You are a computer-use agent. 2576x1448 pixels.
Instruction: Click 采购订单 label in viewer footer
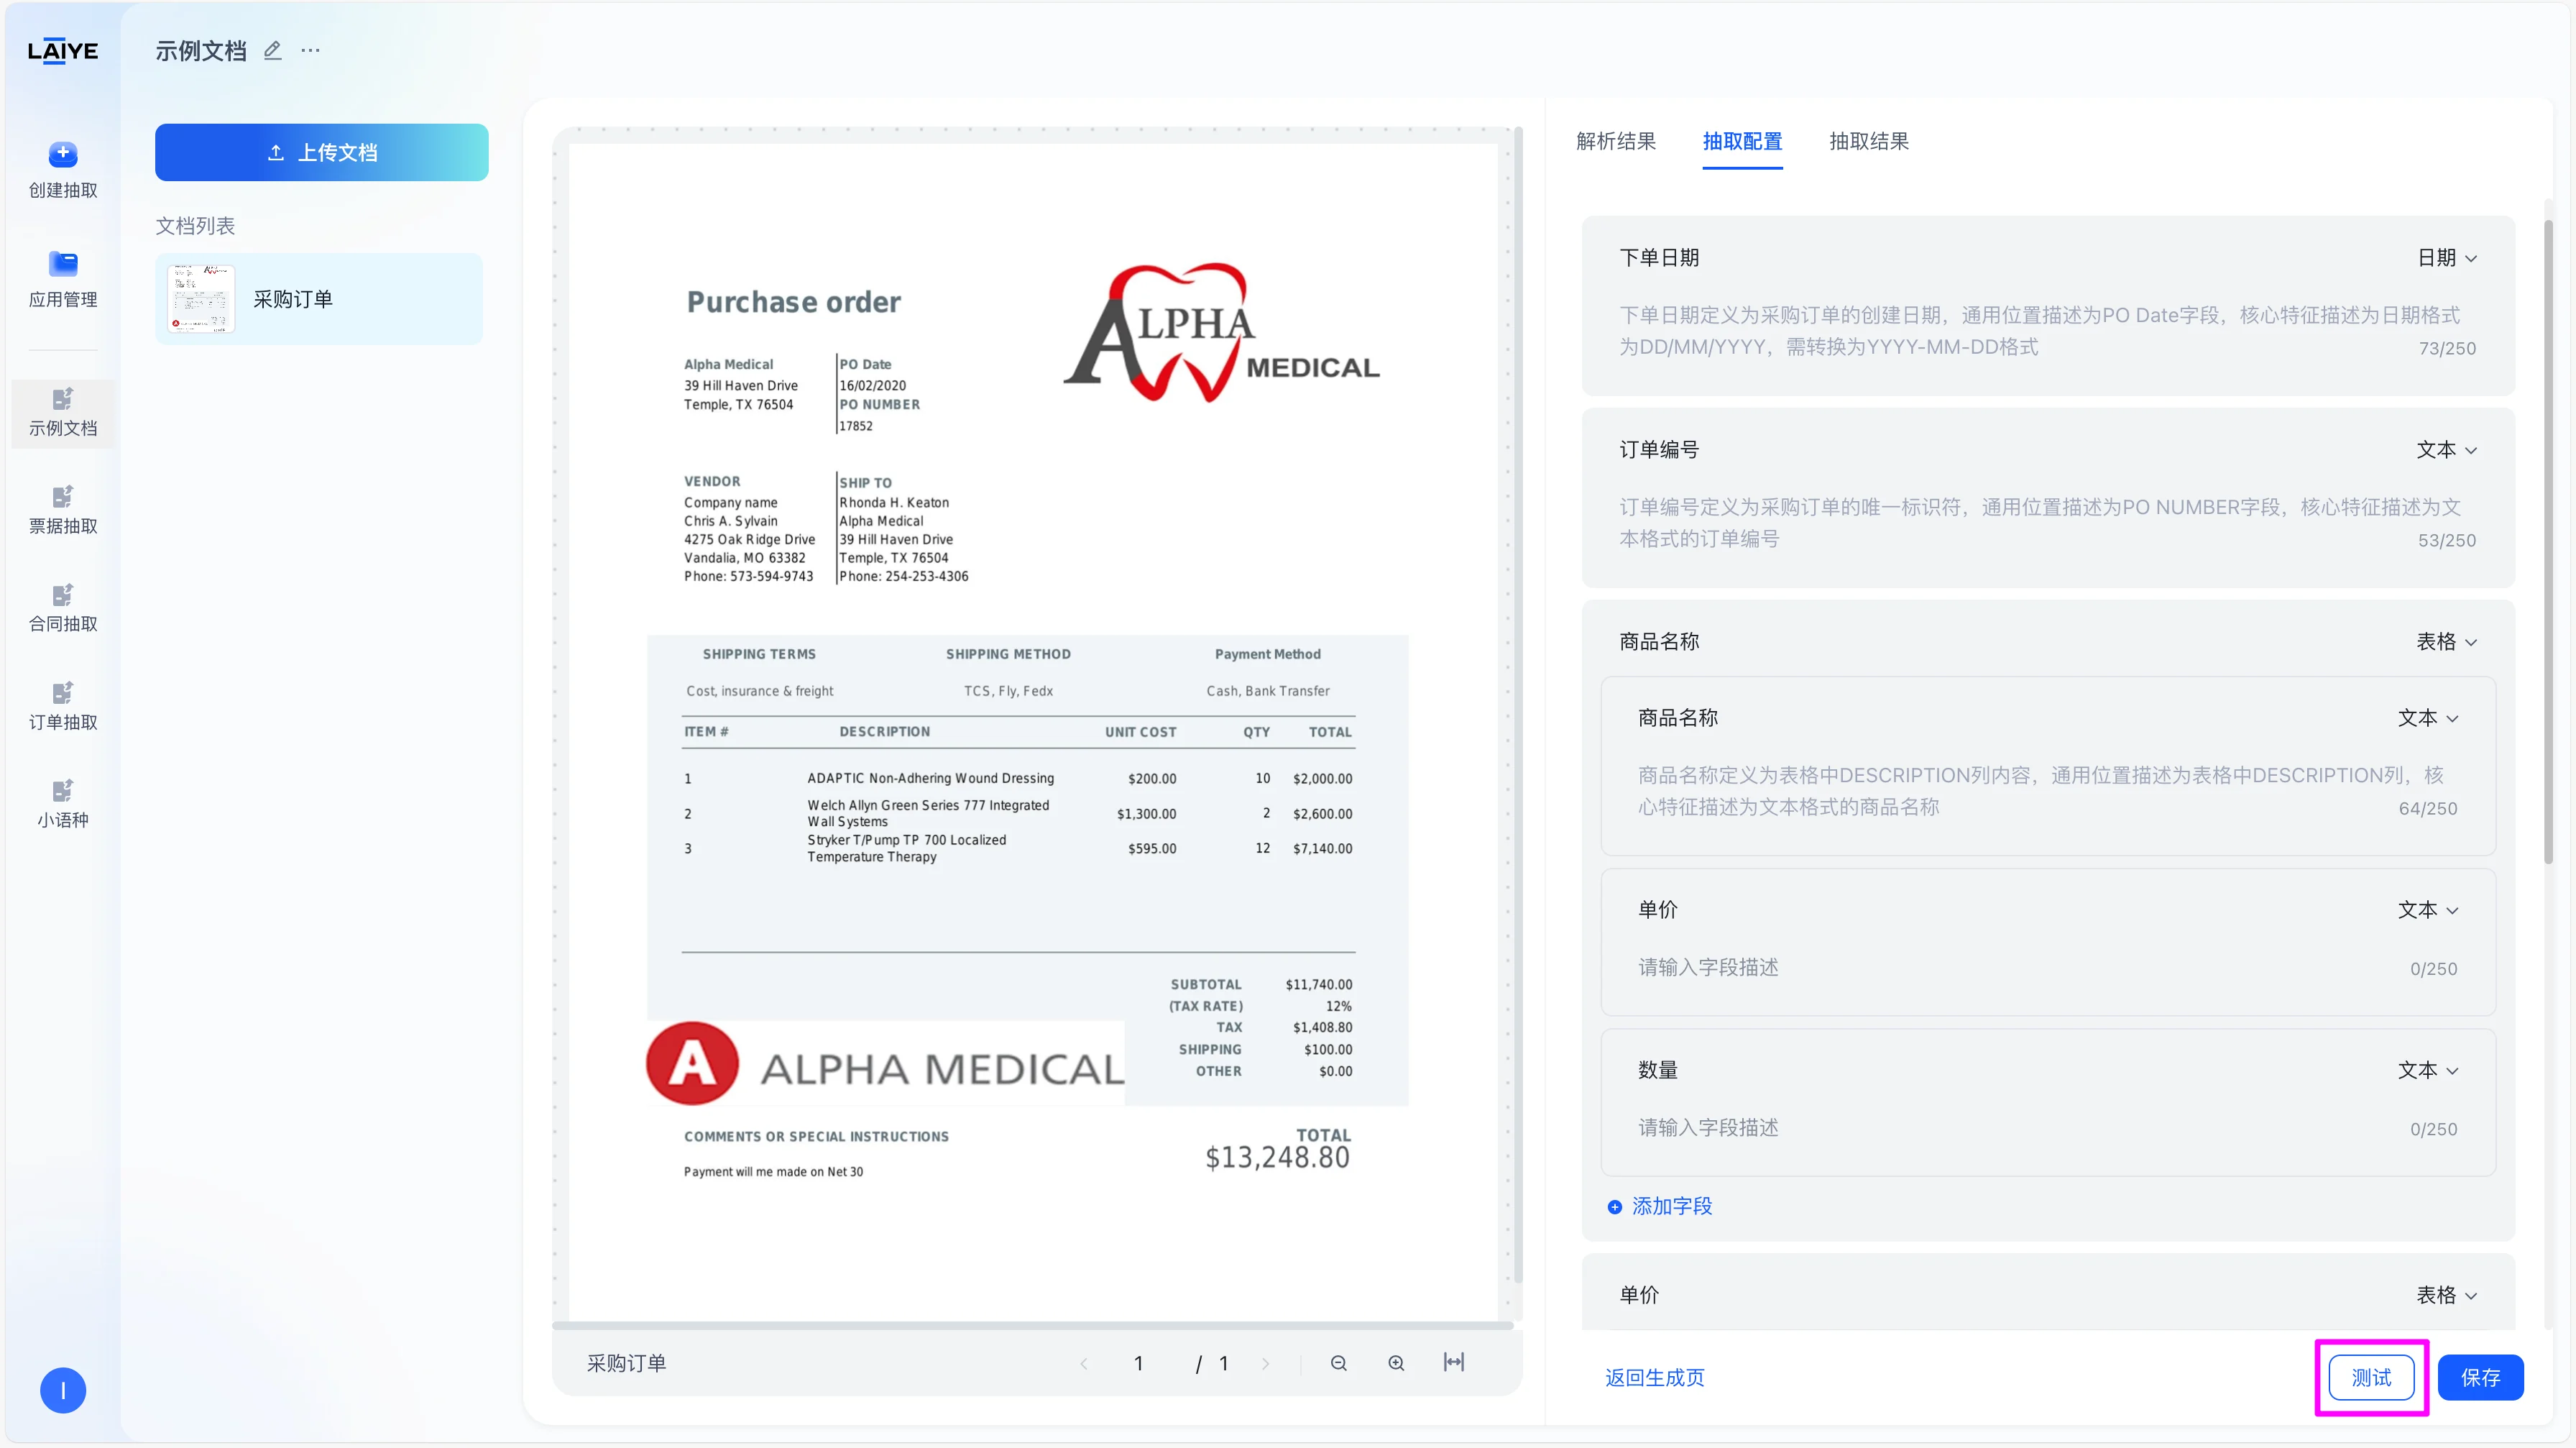coord(626,1363)
